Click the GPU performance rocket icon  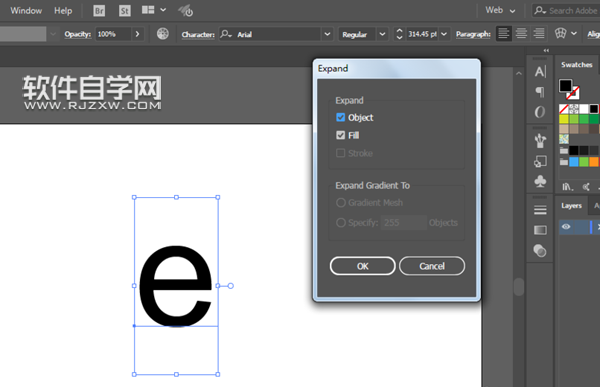click(186, 11)
